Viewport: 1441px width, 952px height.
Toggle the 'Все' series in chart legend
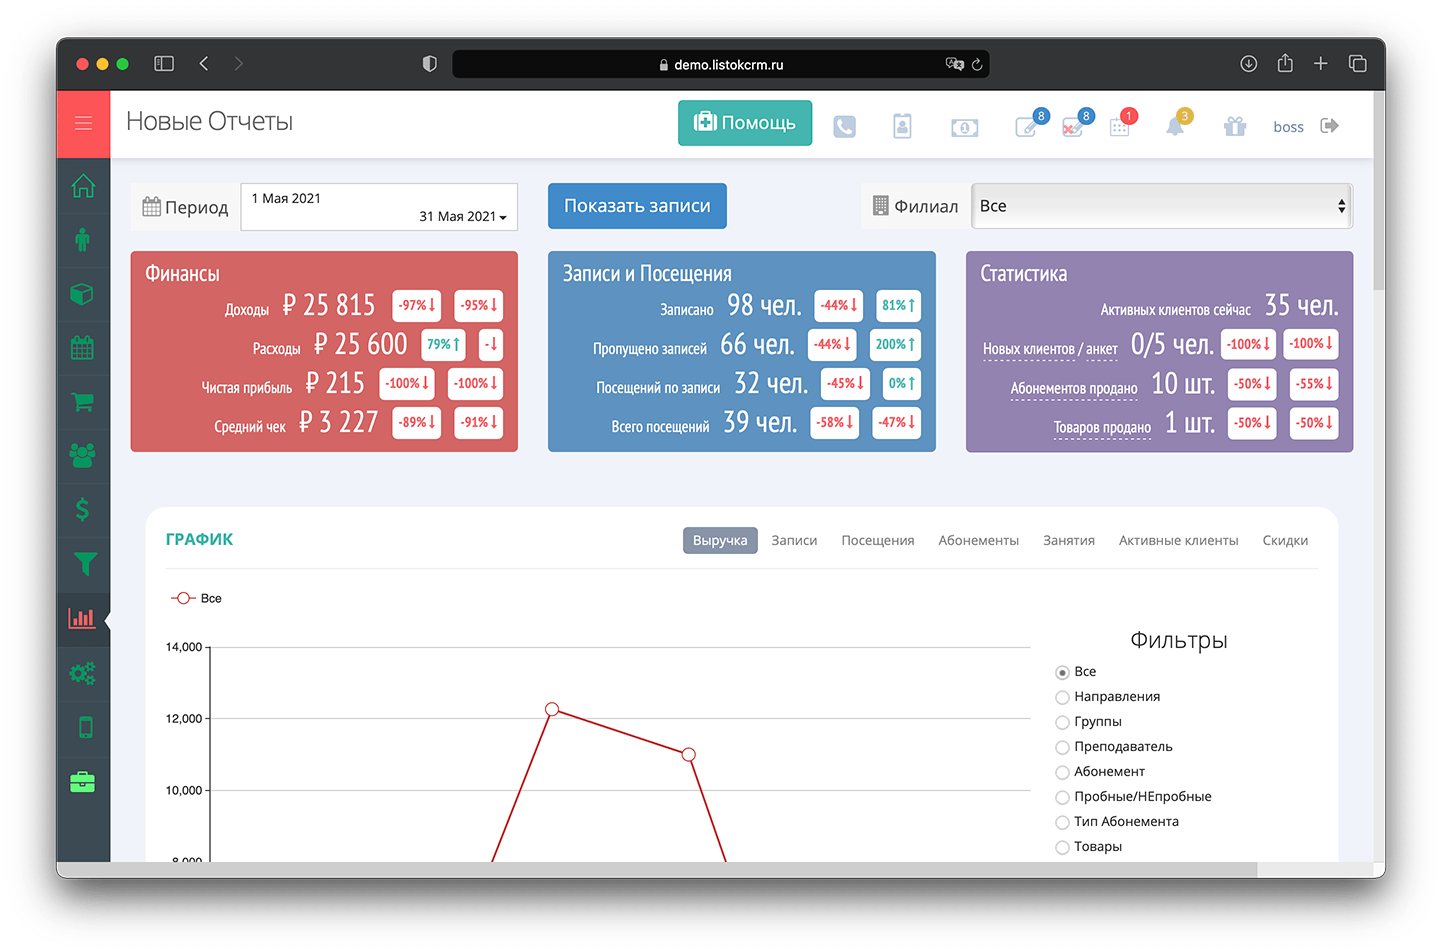tap(197, 598)
